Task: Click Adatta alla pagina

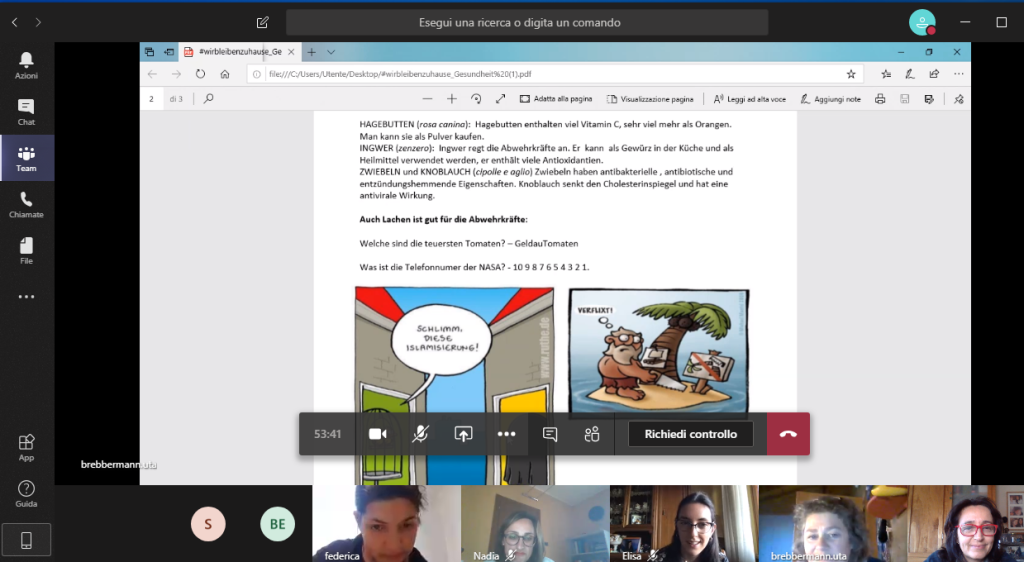Action: [556, 99]
